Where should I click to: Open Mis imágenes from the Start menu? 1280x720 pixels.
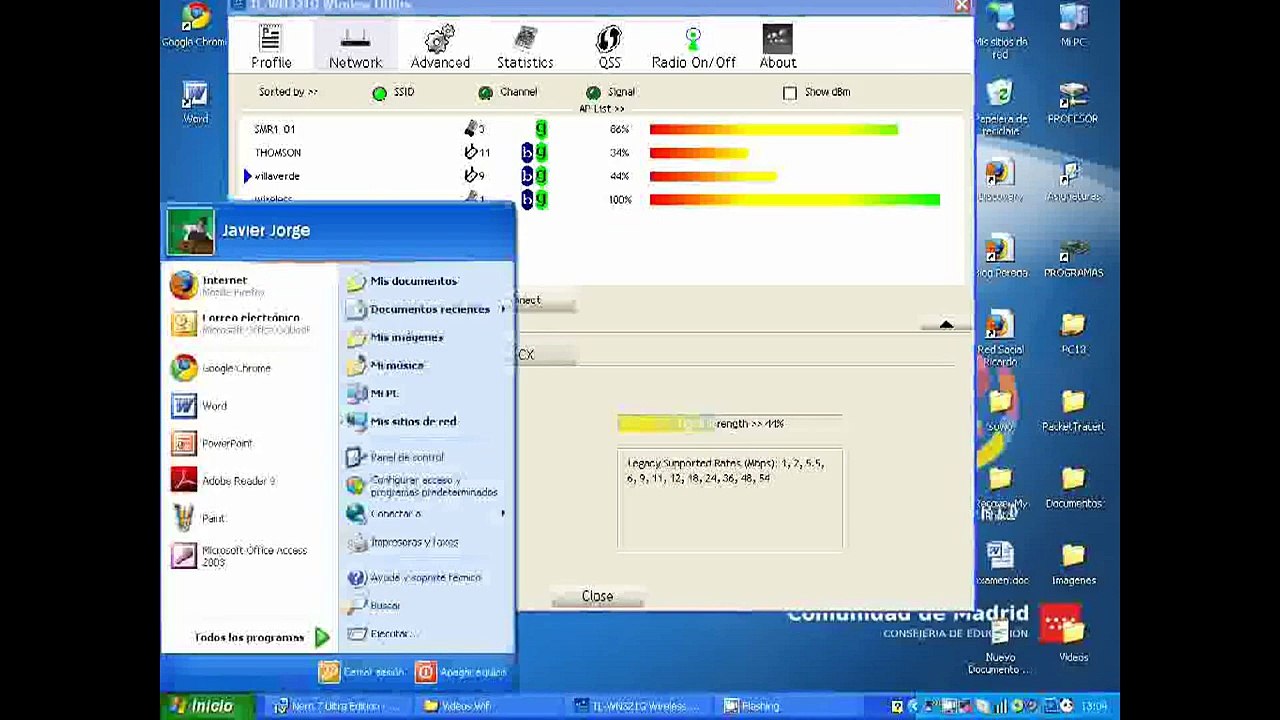tap(426, 337)
